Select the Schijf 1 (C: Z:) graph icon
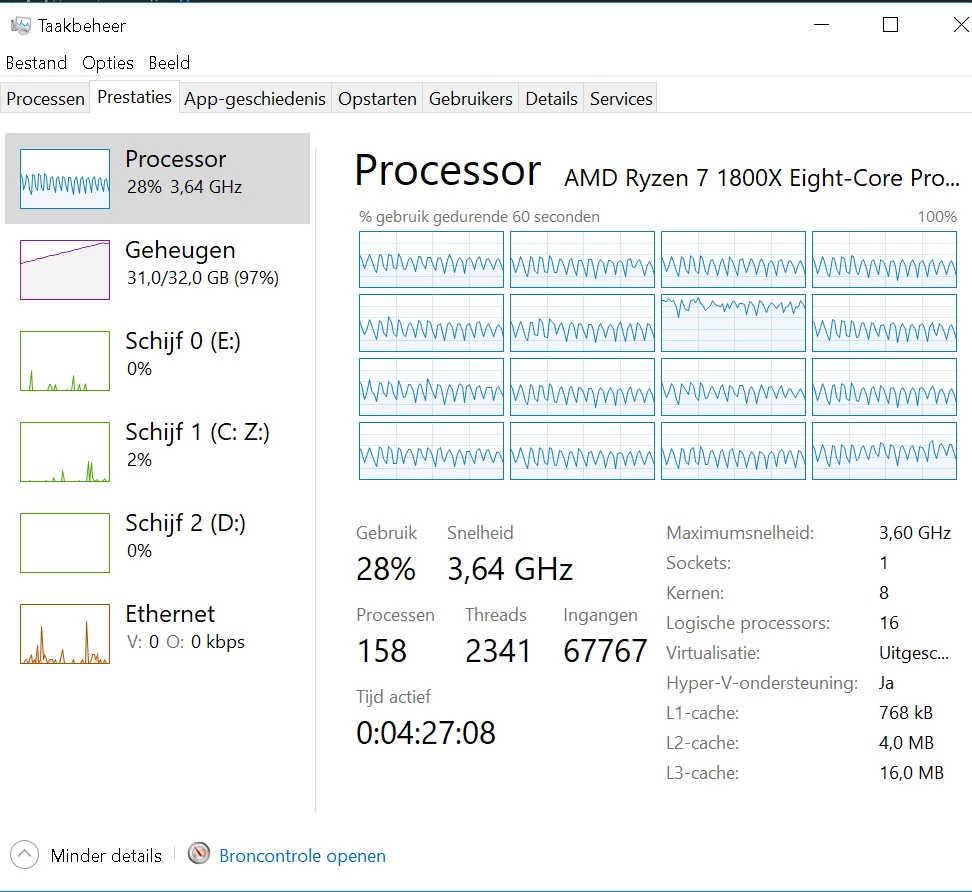Screen dimensions: 972x892 [x=64, y=452]
